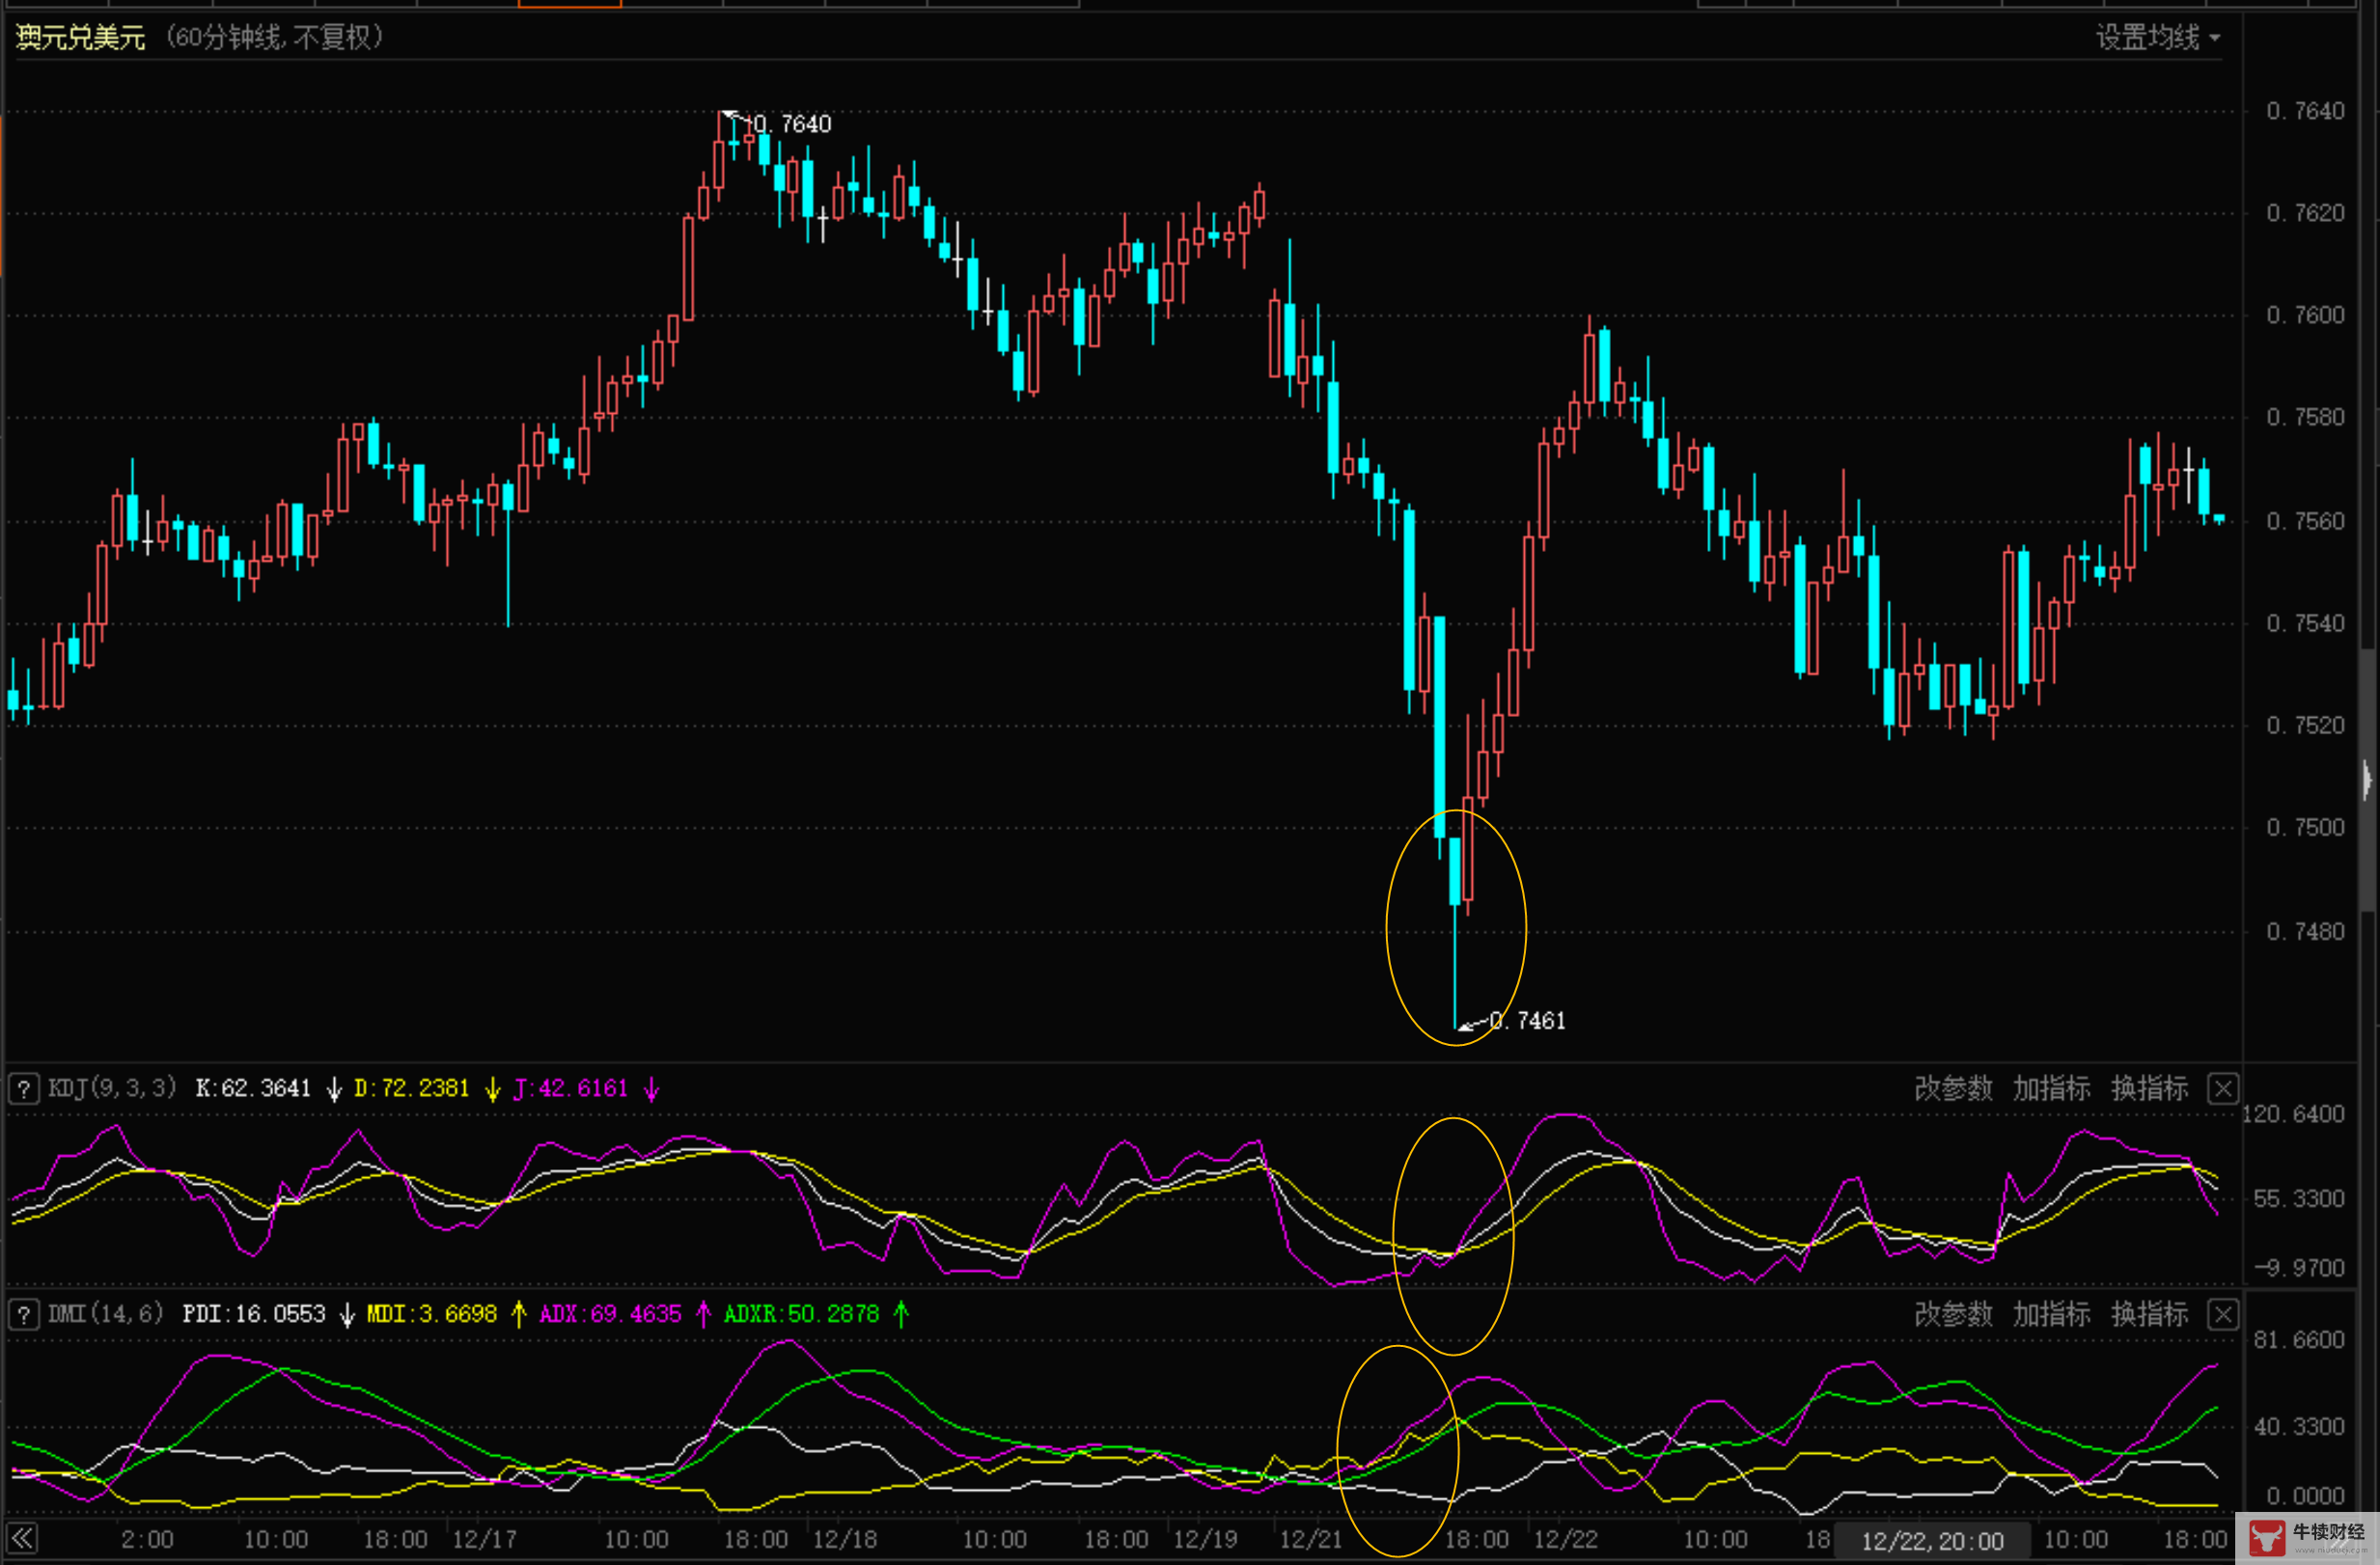Open the 设置均线 moving average dropdown
Screen dimensions: 2380x1565
[x=2158, y=38]
